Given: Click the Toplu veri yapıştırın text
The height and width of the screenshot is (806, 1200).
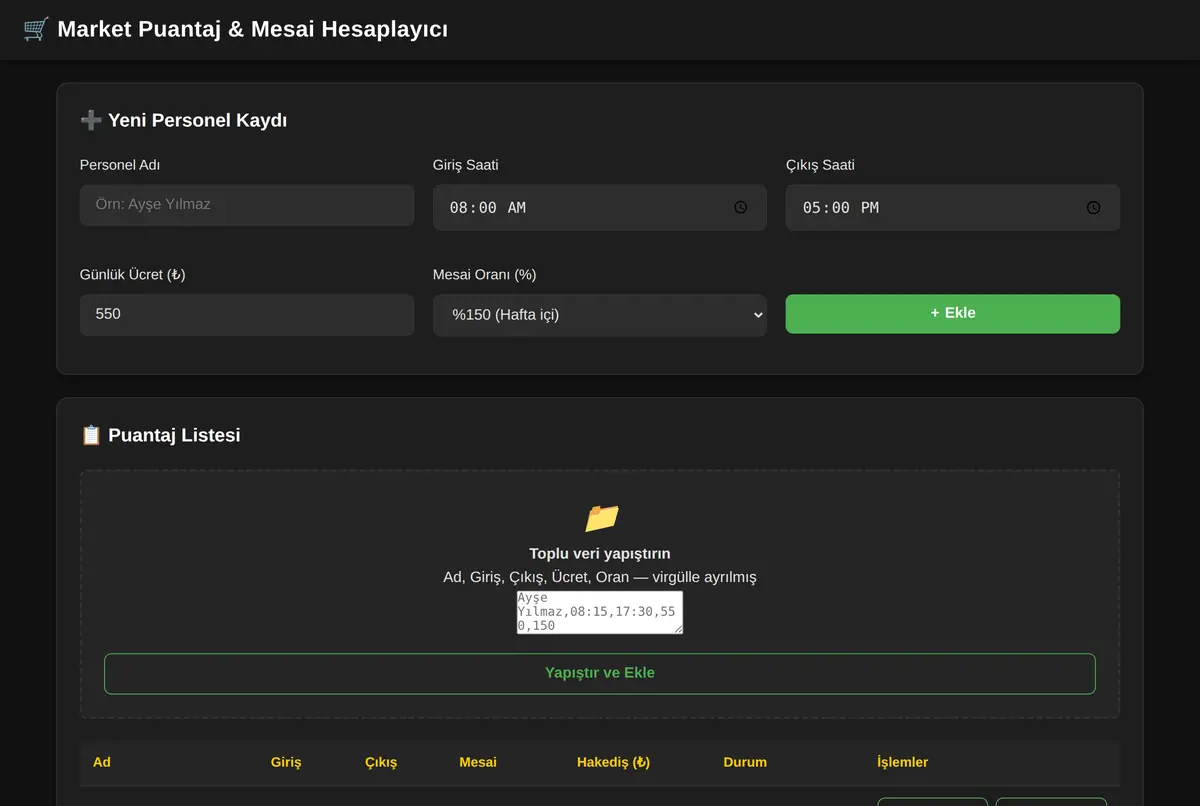Looking at the screenshot, I should (x=600, y=554).
